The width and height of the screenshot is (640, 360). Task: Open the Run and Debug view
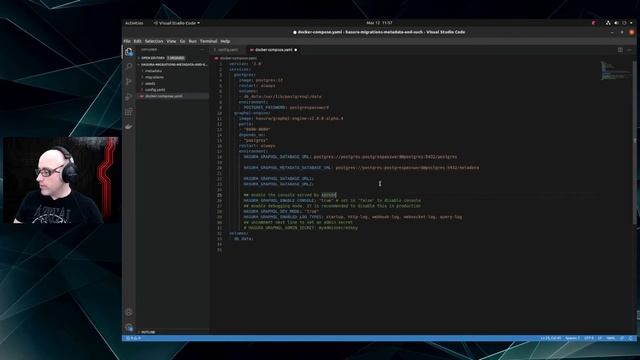click(129, 96)
